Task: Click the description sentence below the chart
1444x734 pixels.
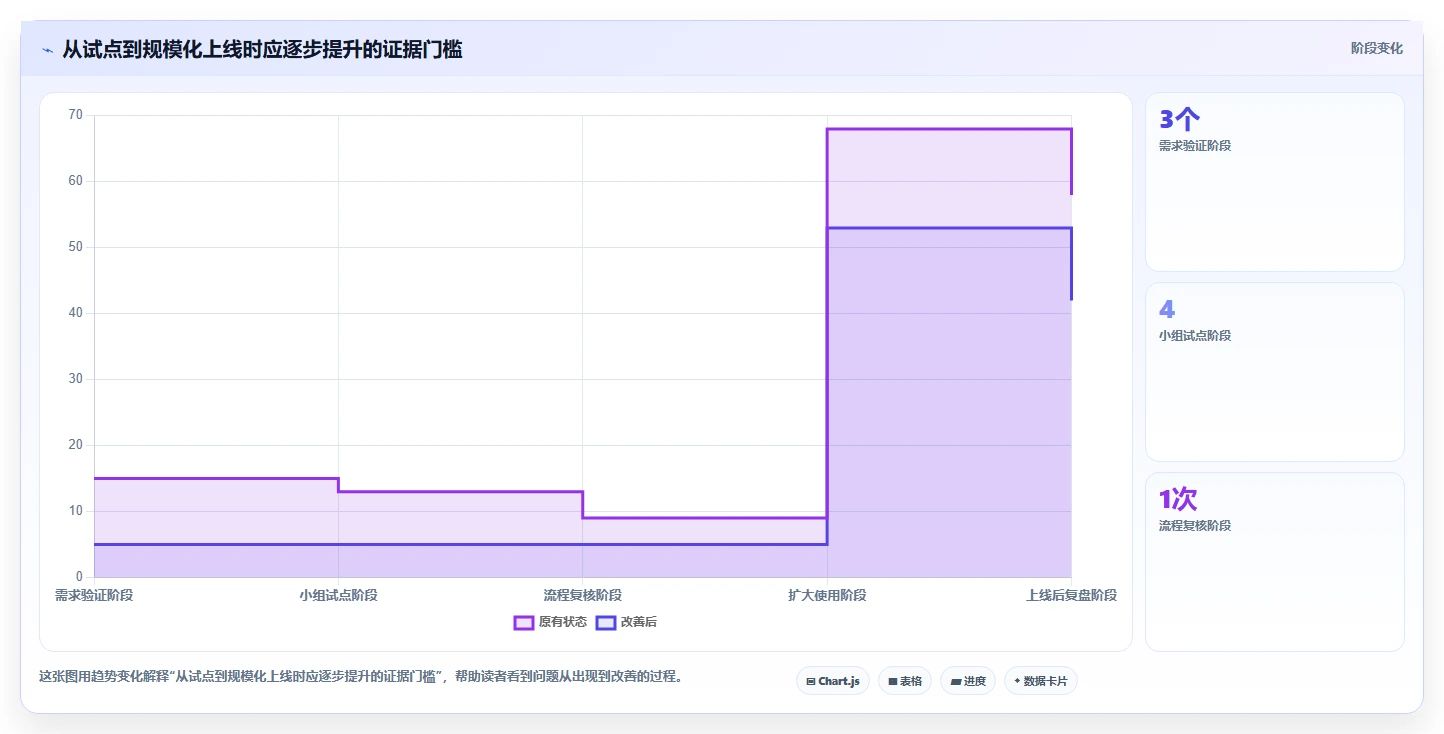Action: pyautogui.click(x=362, y=677)
